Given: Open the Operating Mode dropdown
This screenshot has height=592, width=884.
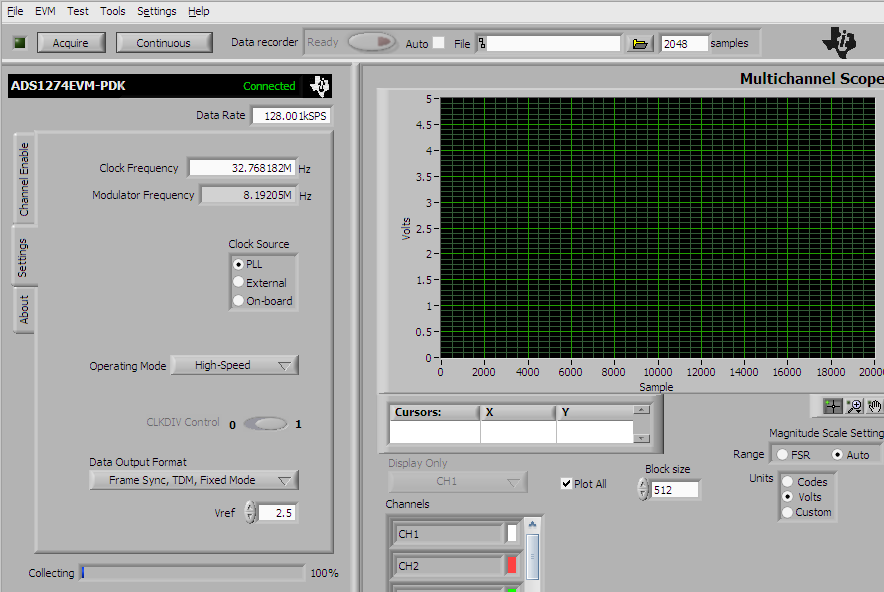Looking at the screenshot, I should 235,366.
